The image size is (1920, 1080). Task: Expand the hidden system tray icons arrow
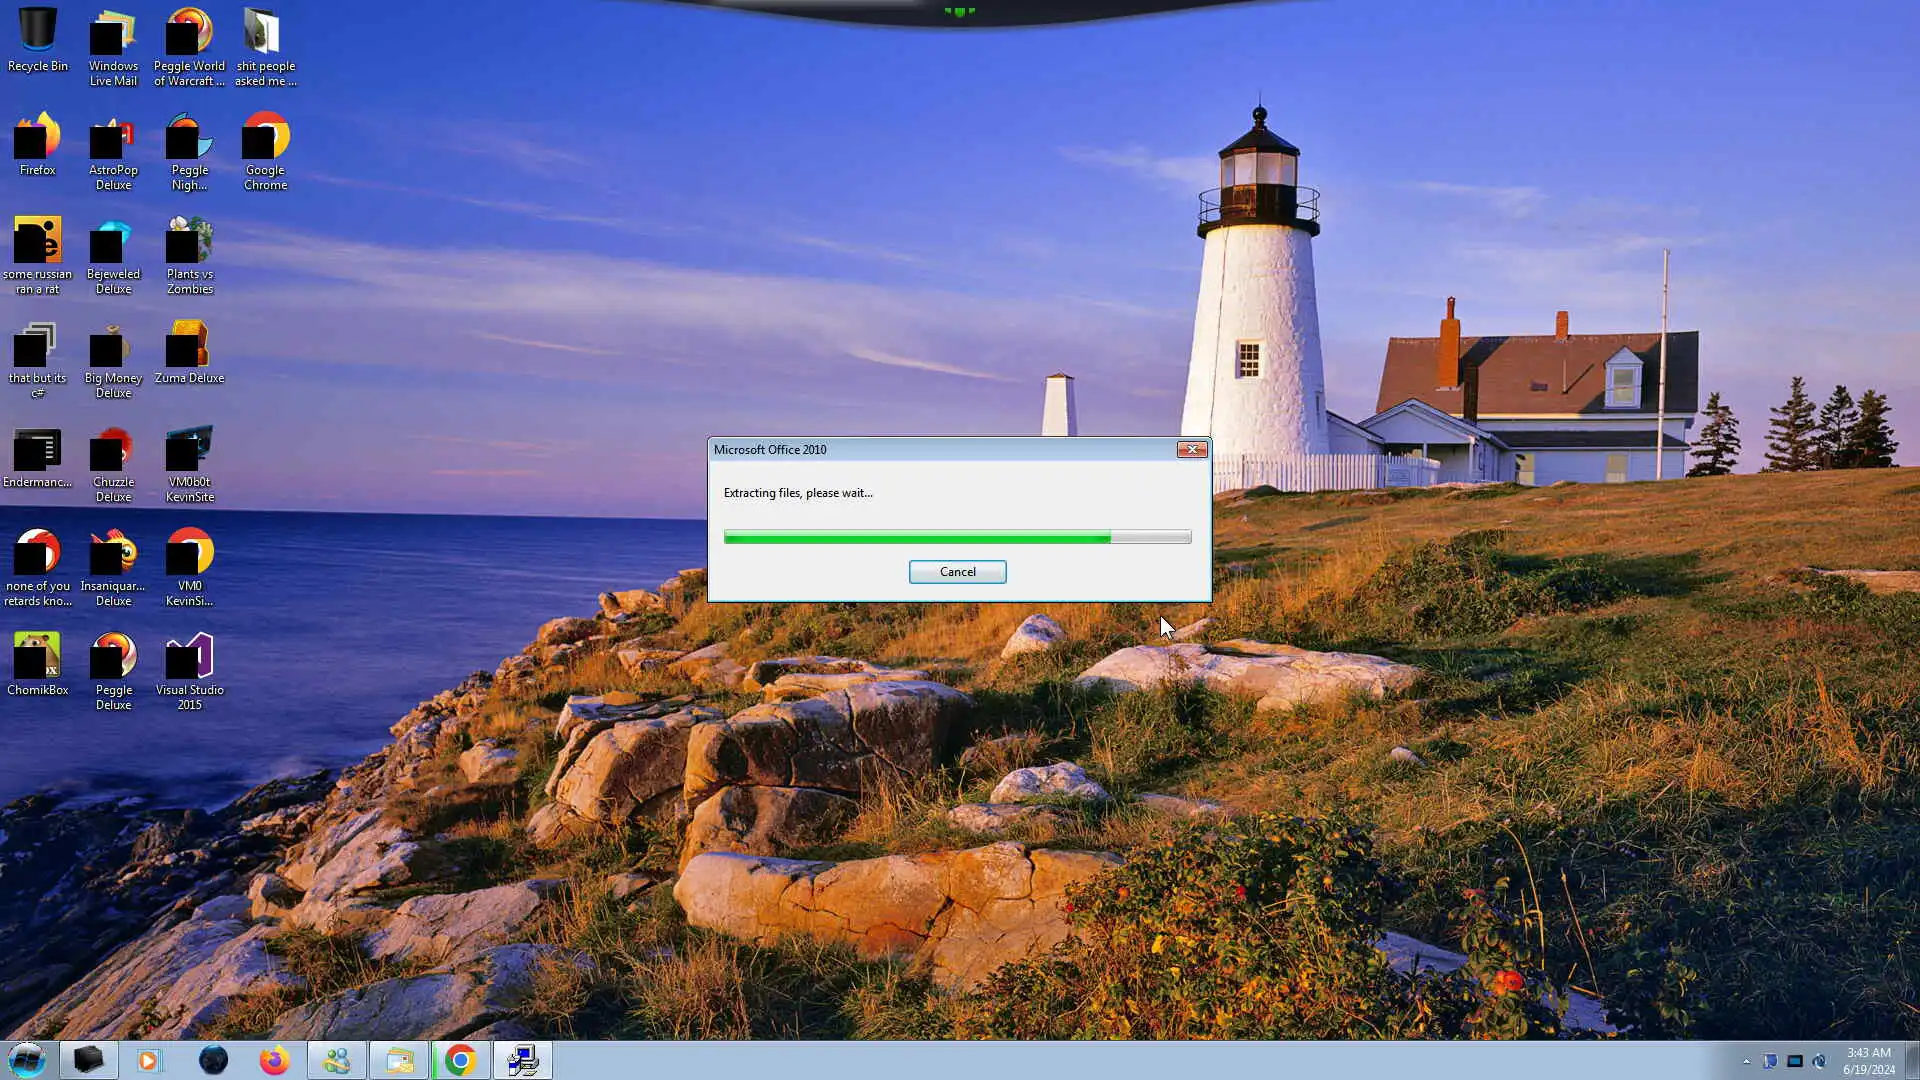[x=1746, y=1061]
